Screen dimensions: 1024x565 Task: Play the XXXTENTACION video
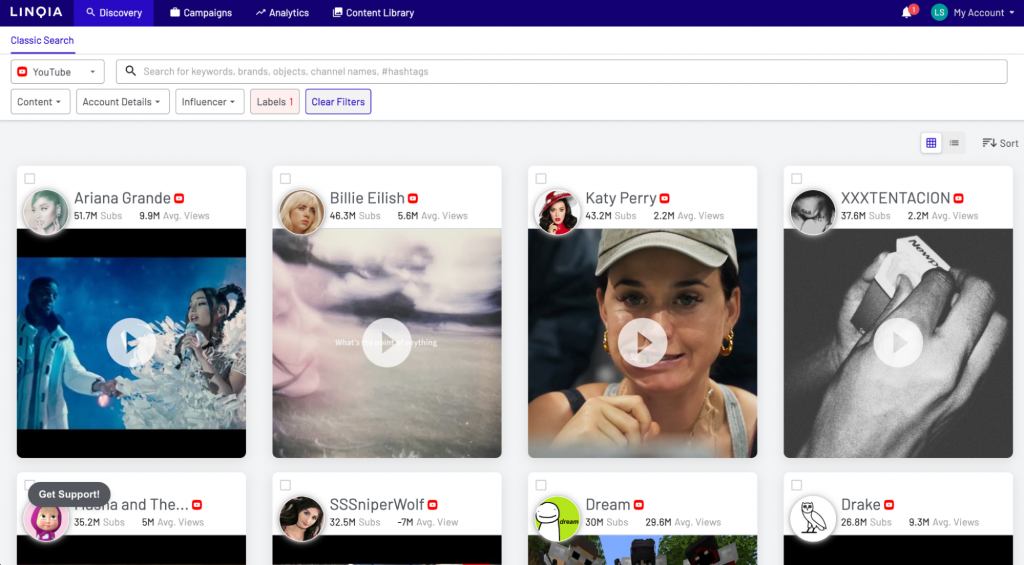[x=898, y=342]
